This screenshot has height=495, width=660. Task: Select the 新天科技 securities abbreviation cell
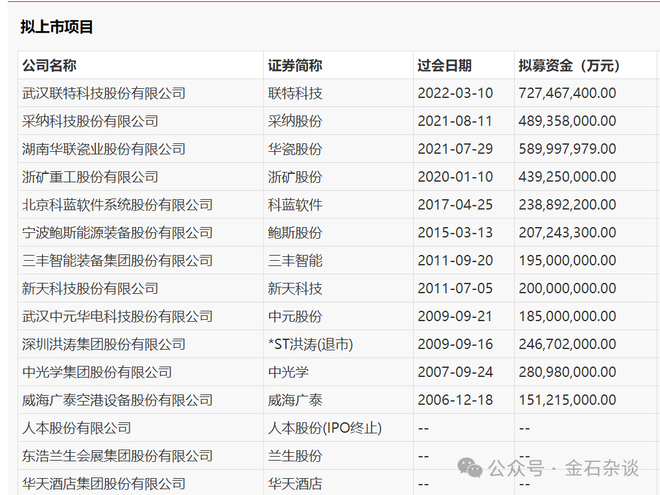click(x=295, y=288)
